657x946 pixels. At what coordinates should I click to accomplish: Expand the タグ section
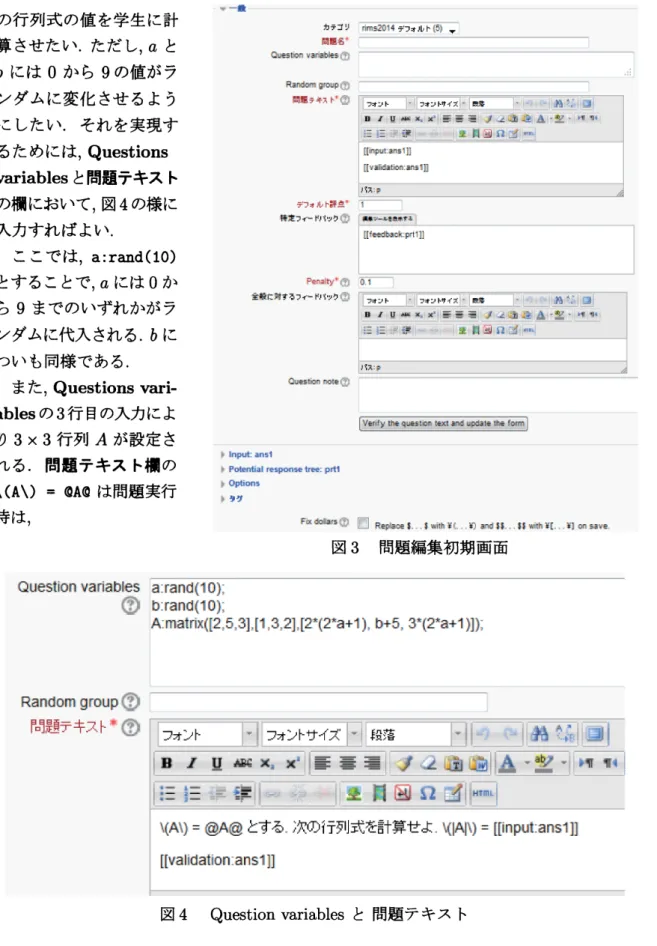(x=235, y=498)
